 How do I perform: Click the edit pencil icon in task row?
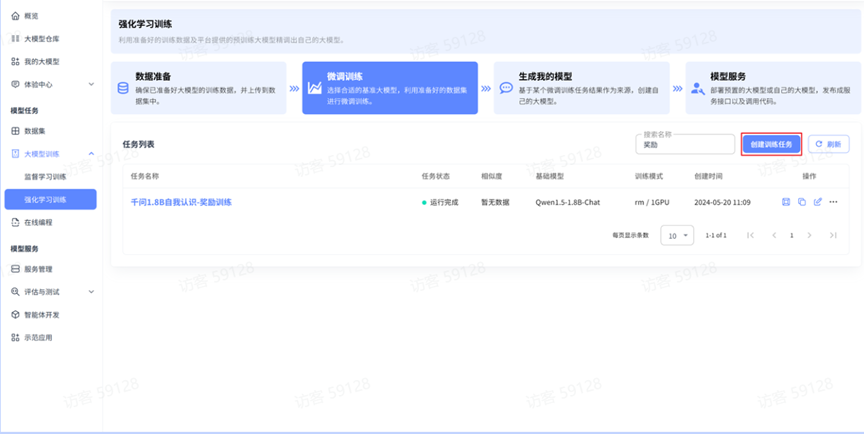pos(818,202)
